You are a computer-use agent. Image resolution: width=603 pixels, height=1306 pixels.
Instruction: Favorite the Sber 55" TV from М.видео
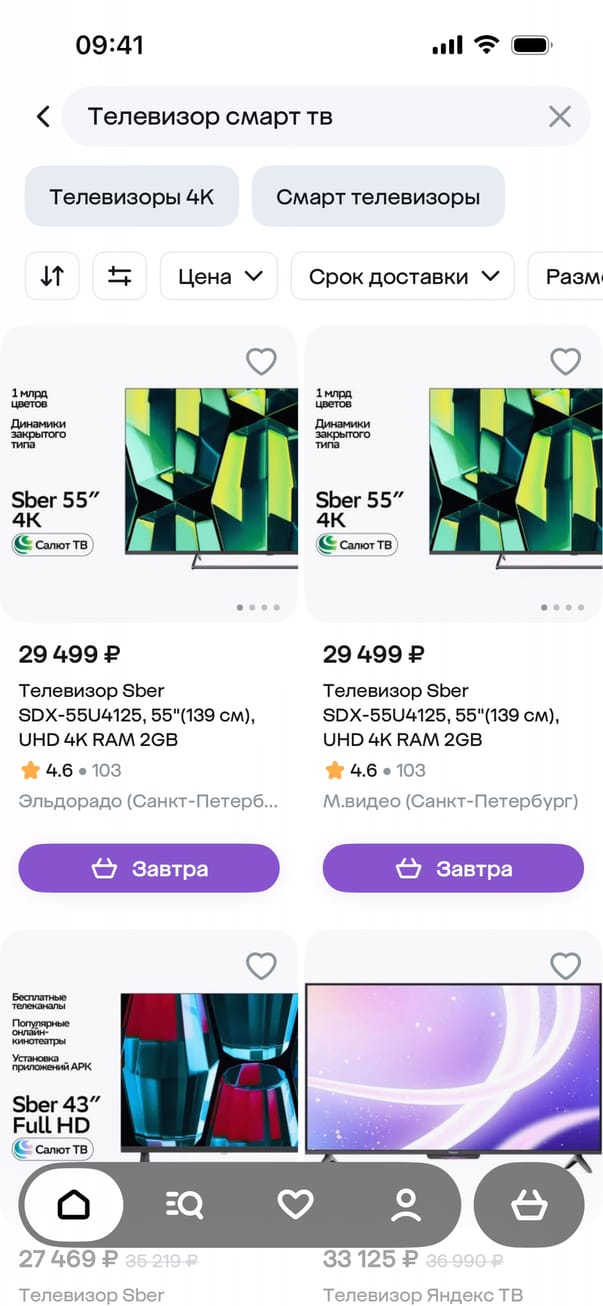(565, 361)
